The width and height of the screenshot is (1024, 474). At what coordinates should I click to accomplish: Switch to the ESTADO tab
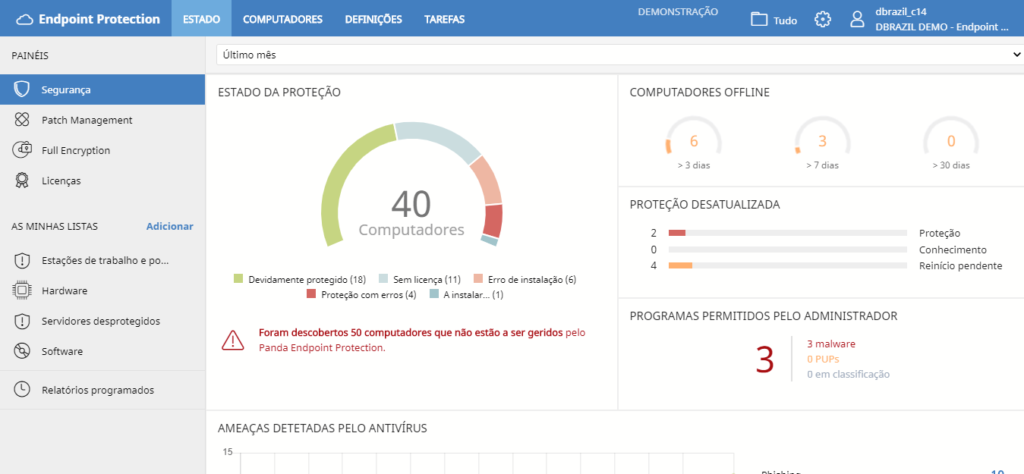point(201,19)
